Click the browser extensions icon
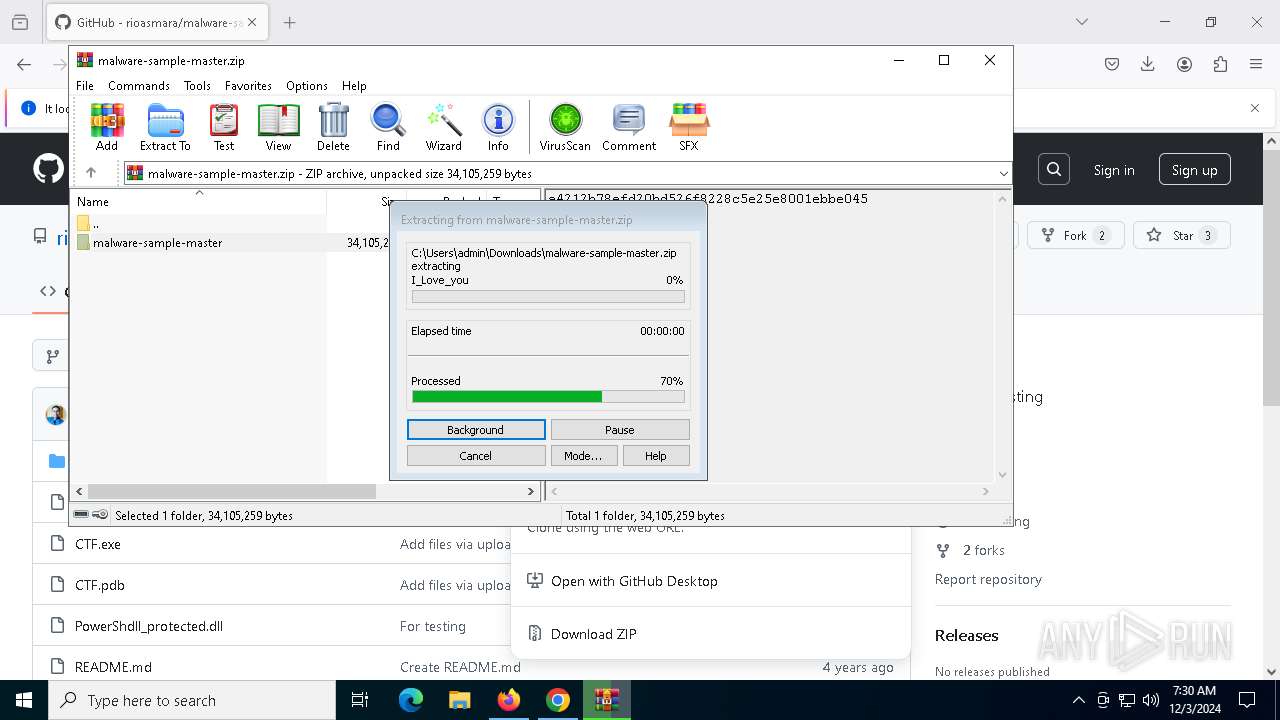1280x720 pixels. coord(1220,64)
